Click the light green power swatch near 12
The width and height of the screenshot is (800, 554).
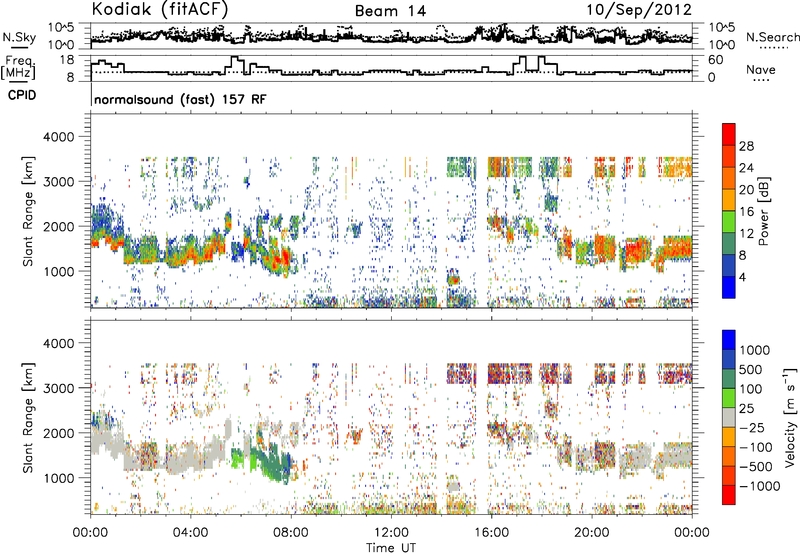(729, 221)
